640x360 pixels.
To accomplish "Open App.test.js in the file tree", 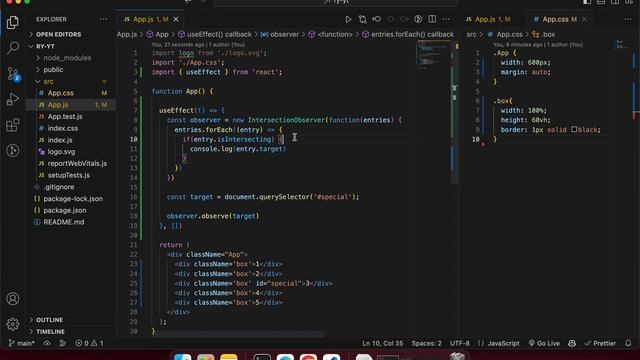I will coord(64,116).
